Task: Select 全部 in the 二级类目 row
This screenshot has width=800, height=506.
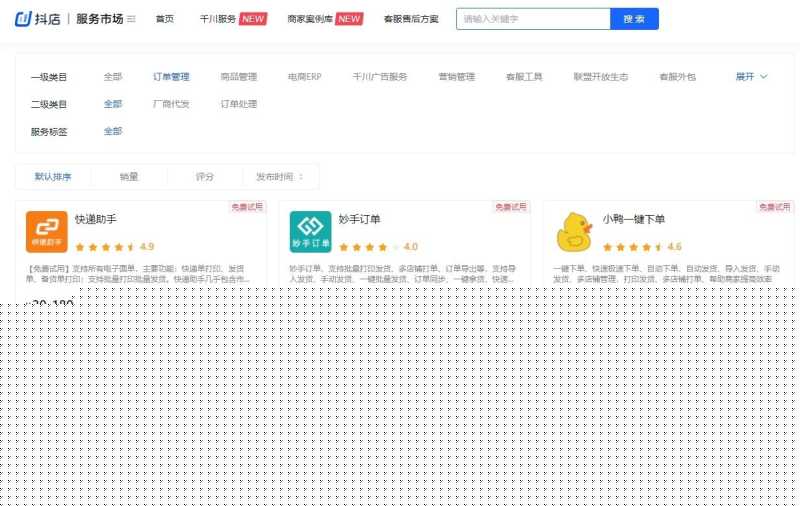Action: [x=113, y=104]
